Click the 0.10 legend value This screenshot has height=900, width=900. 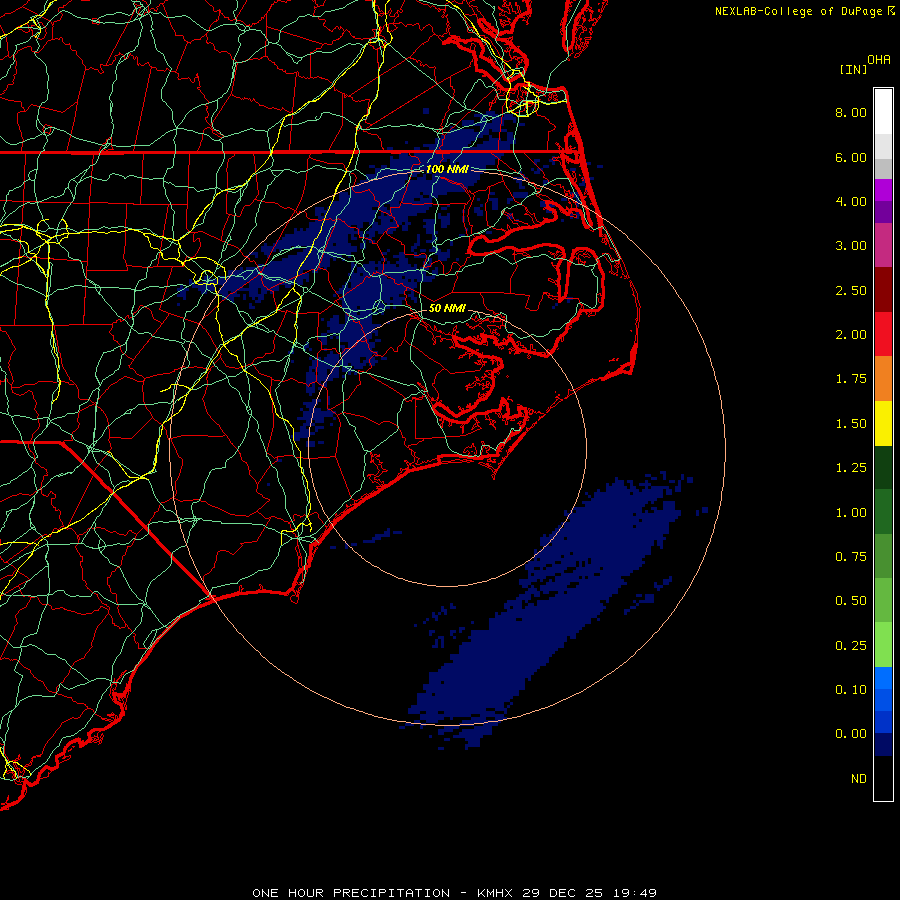[851, 690]
